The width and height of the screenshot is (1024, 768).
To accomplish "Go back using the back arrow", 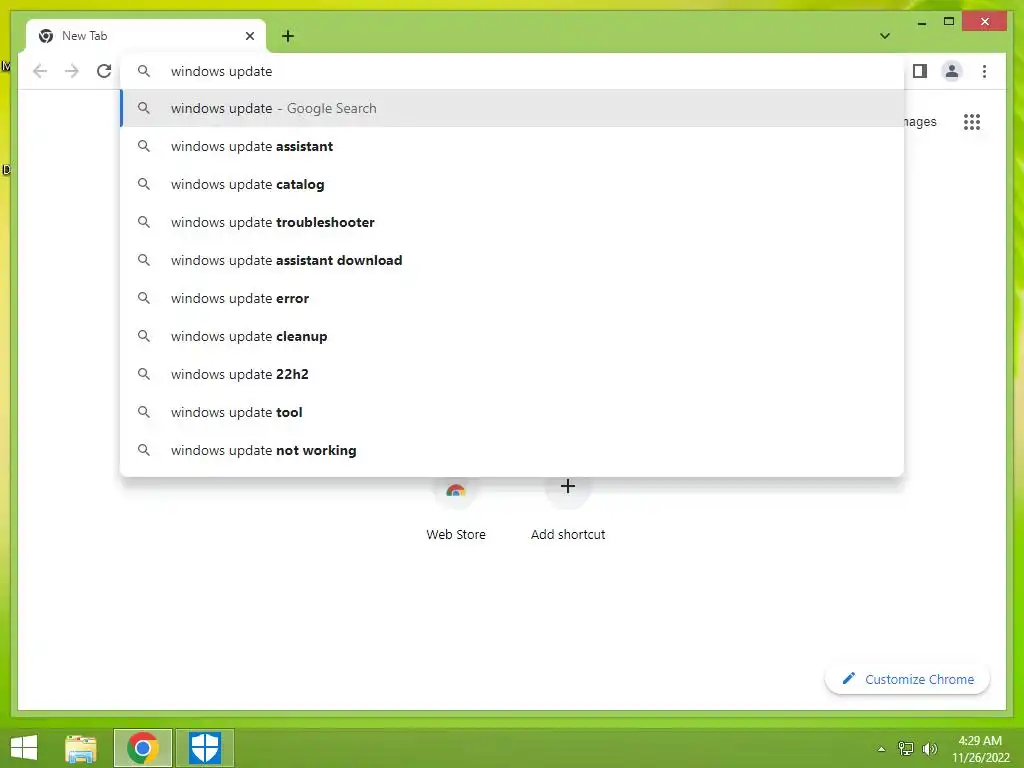I will coord(40,71).
